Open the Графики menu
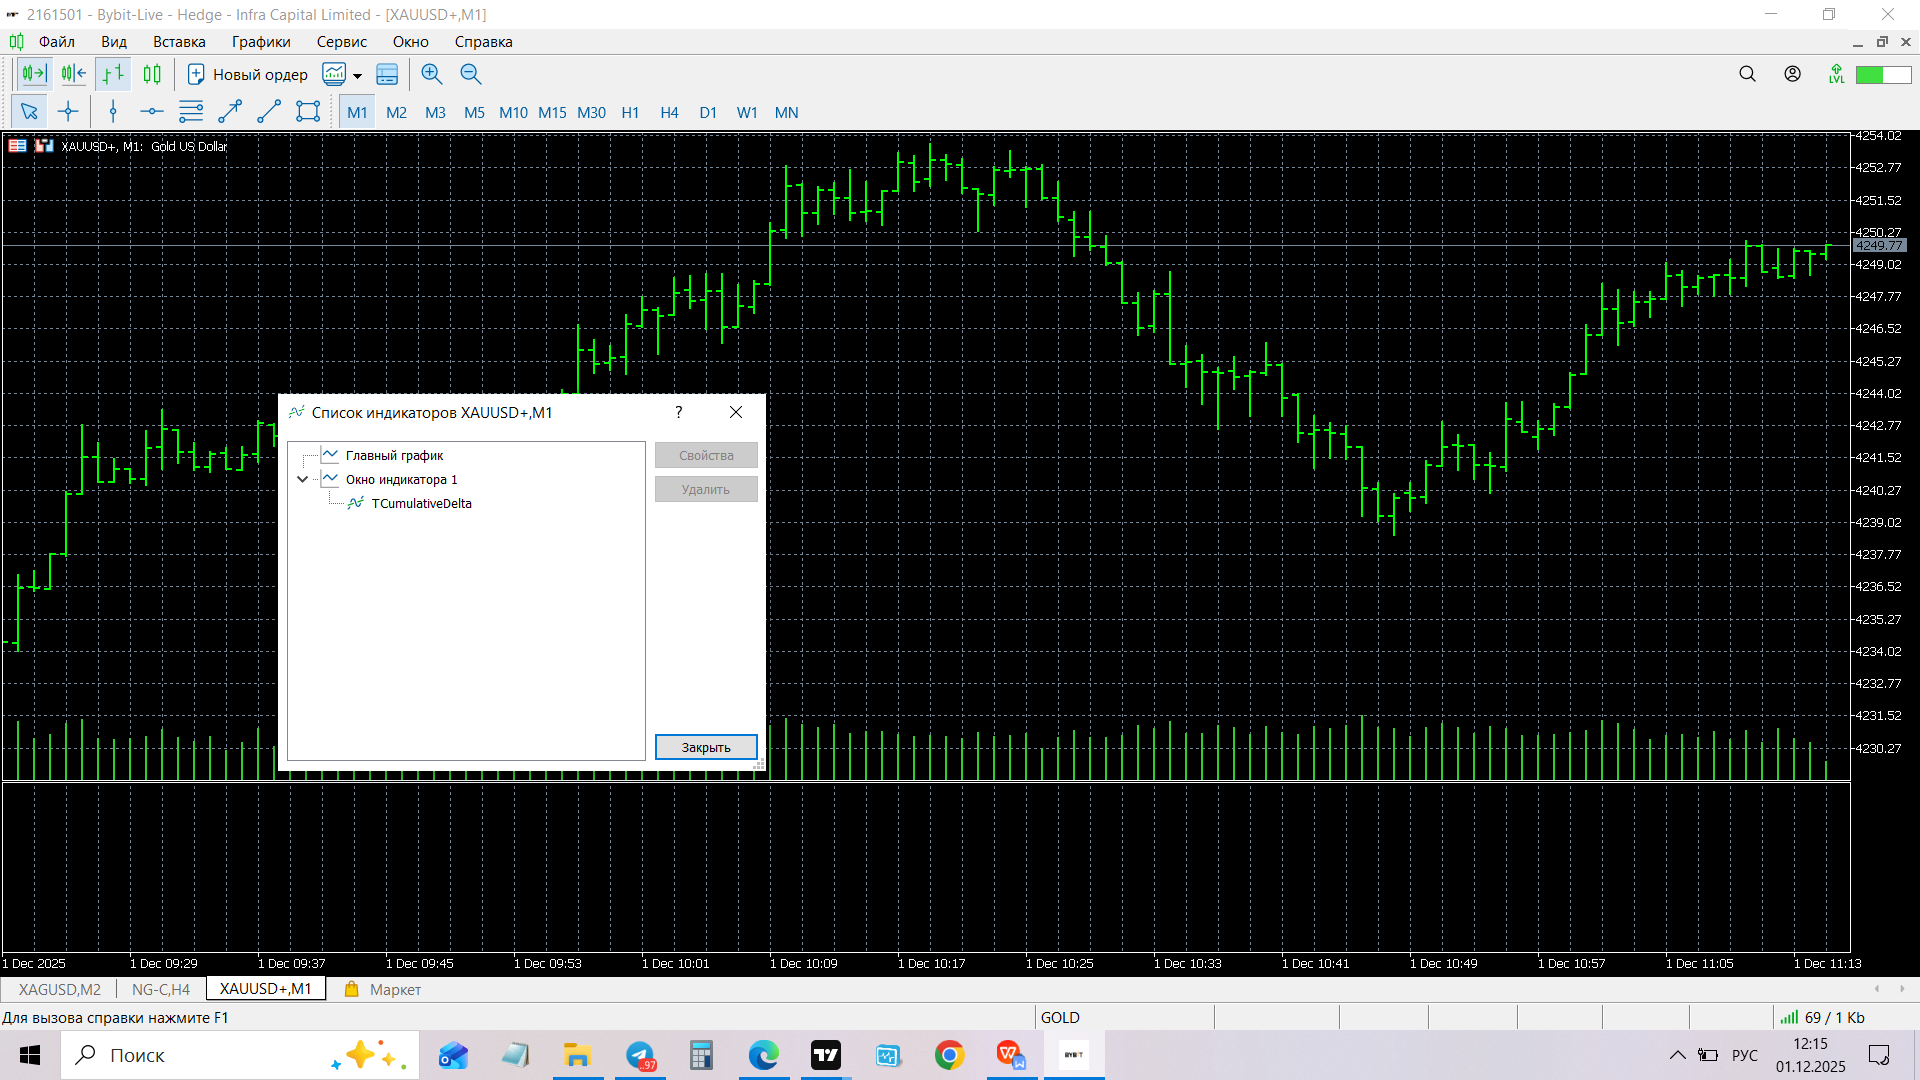Image resolution: width=1920 pixels, height=1080 pixels. [x=261, y=42]
